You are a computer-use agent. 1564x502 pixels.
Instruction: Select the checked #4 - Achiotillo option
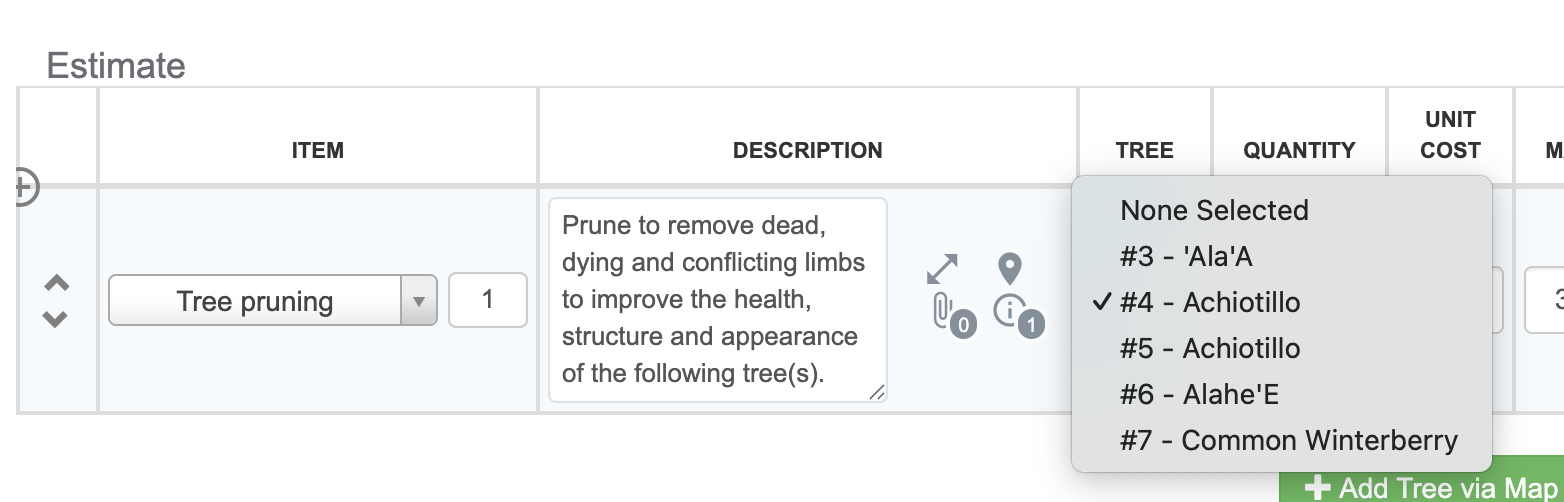pos(1210,302)
